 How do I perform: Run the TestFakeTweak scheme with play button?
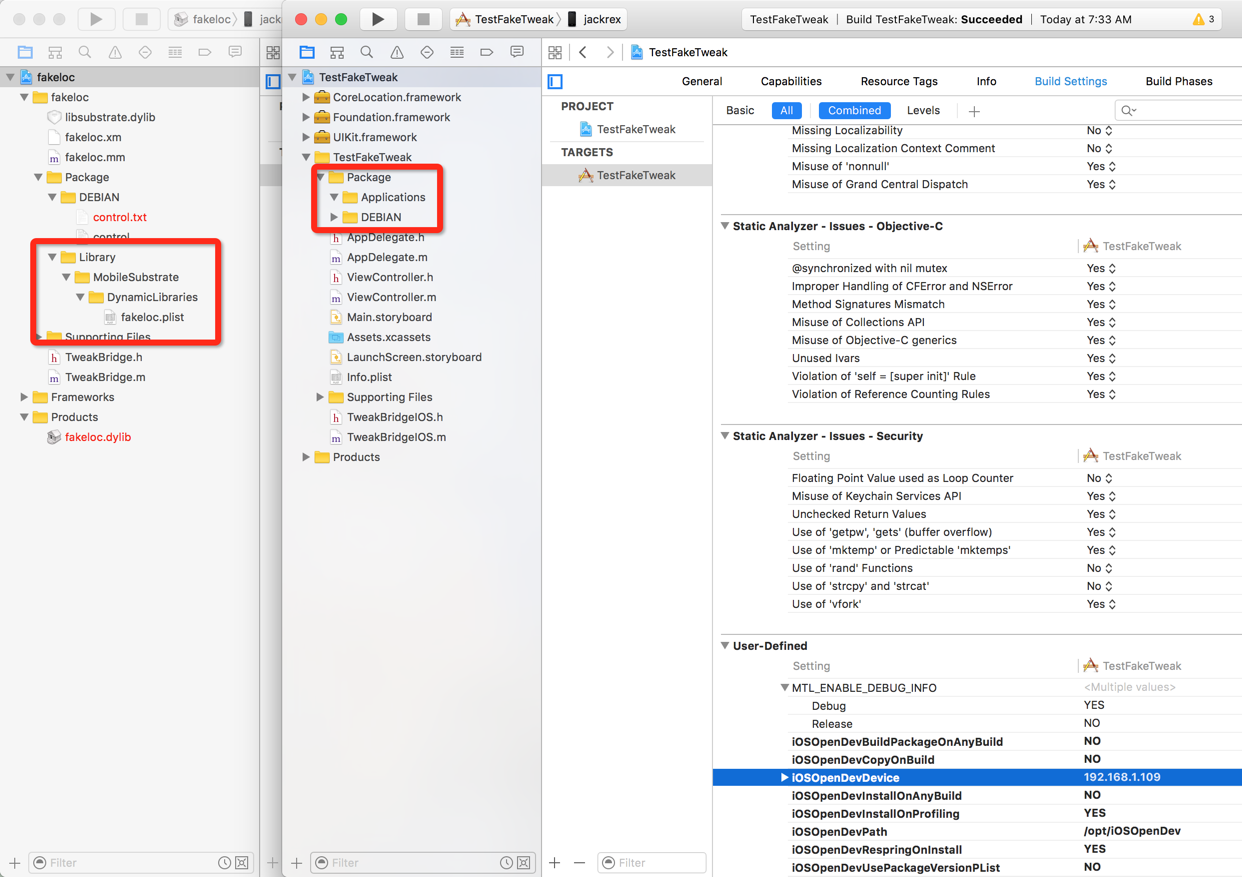(378, 19)
